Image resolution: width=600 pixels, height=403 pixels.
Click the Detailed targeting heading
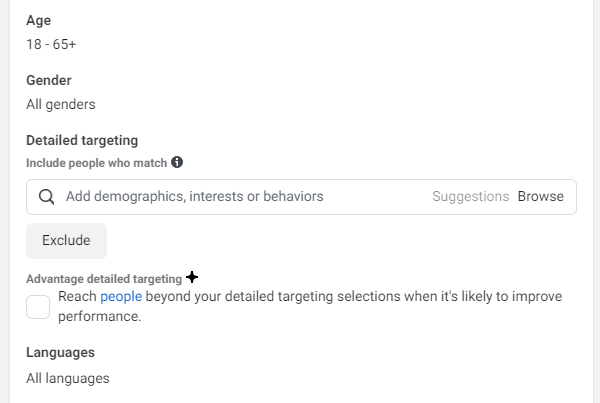(82, 140)
